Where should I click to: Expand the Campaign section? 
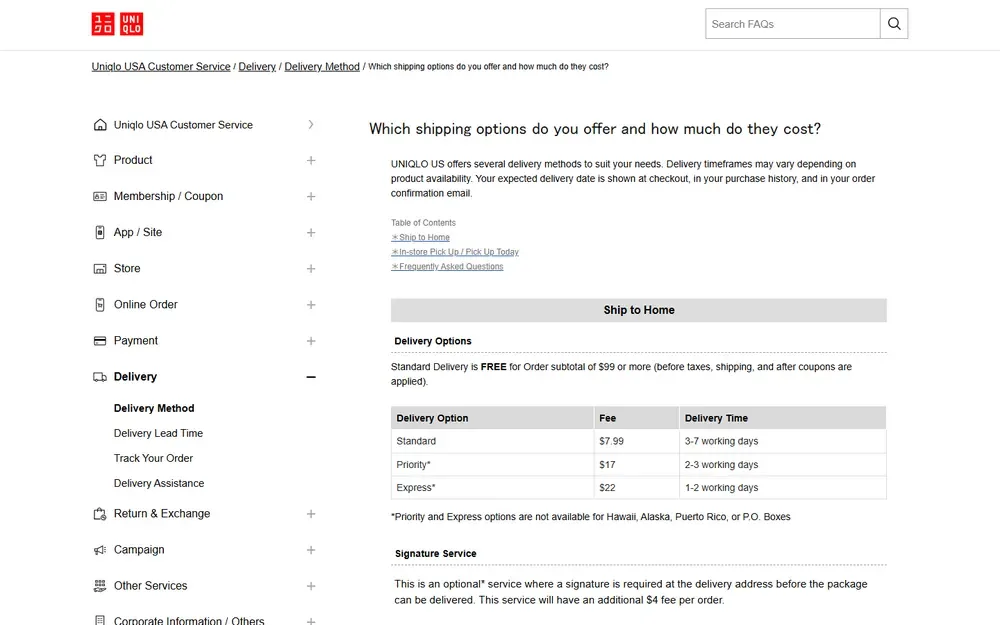[x=311, y=550]
